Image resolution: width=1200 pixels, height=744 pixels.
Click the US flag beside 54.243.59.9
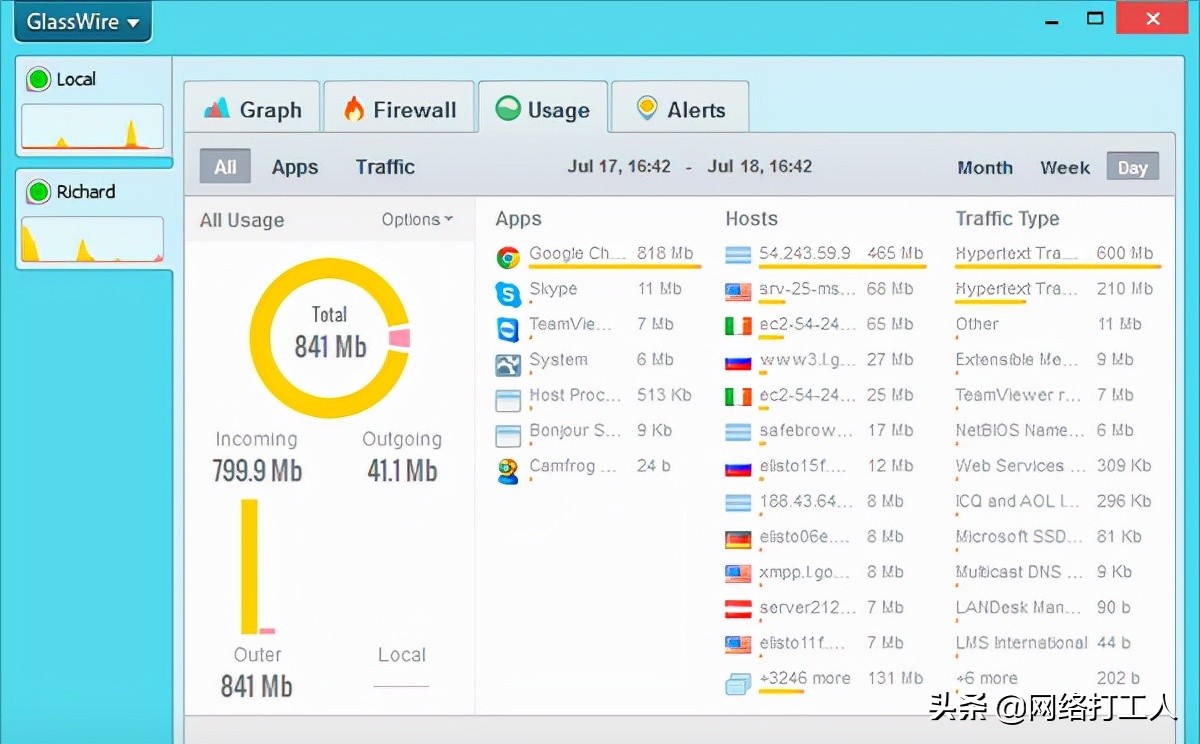coord(737,254)
